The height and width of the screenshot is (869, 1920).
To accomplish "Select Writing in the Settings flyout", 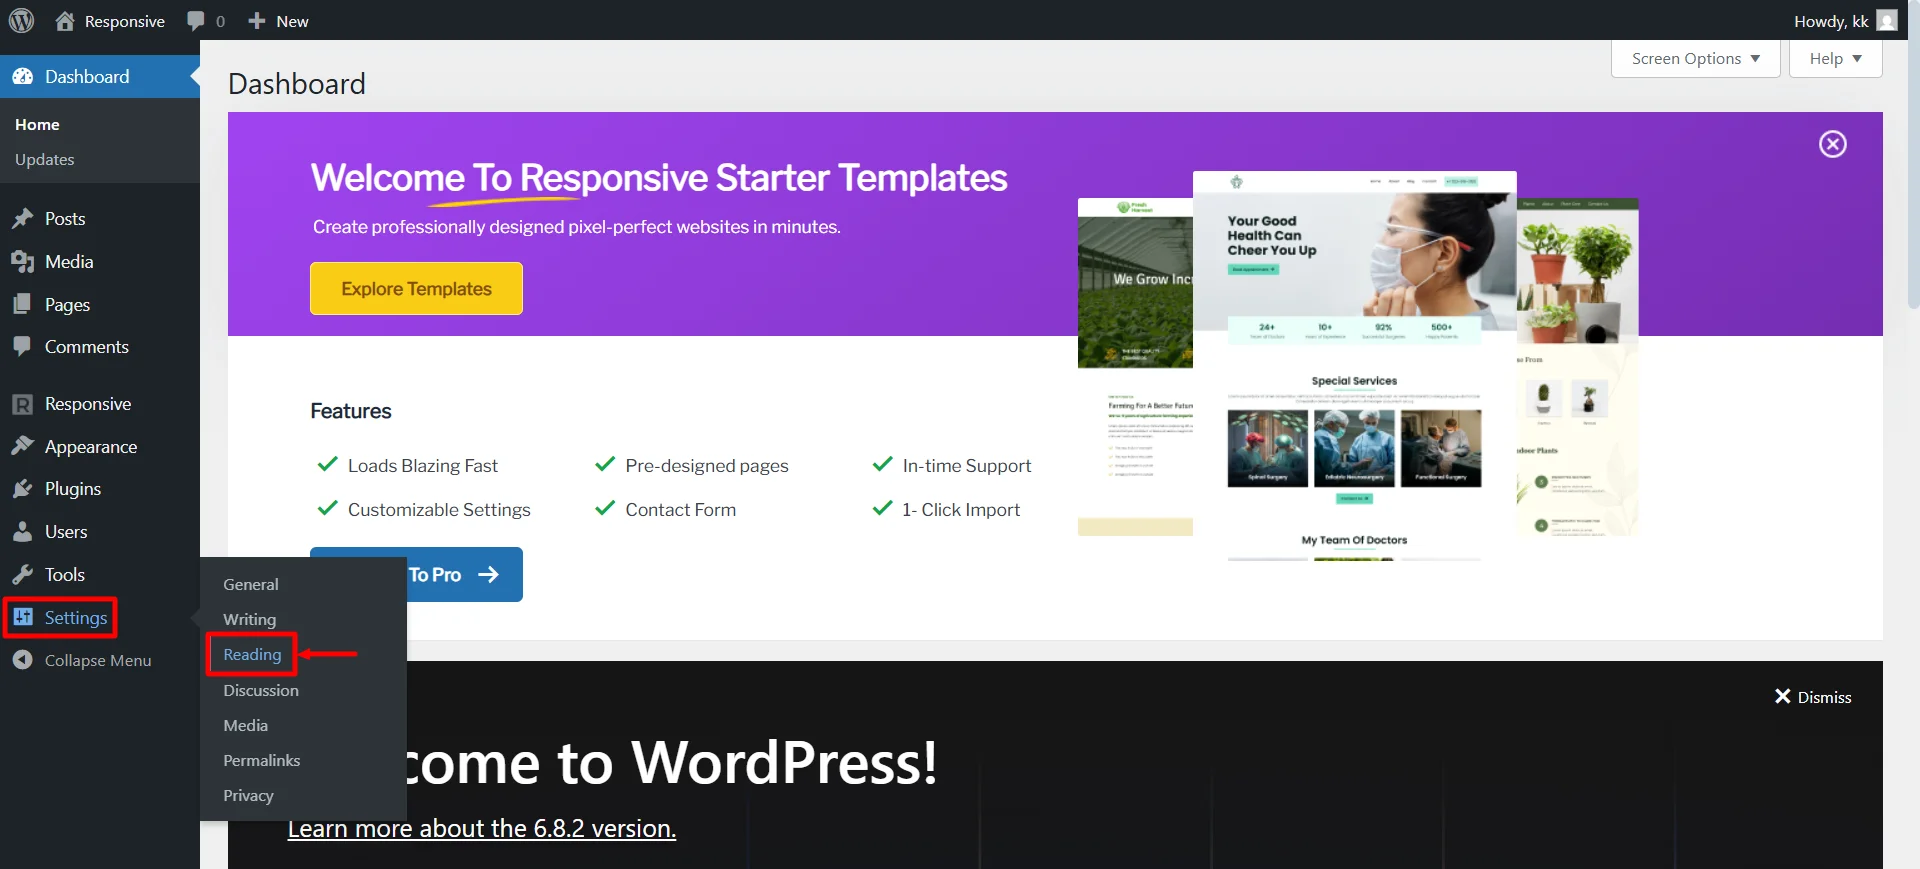I will (x=249, y=620).
